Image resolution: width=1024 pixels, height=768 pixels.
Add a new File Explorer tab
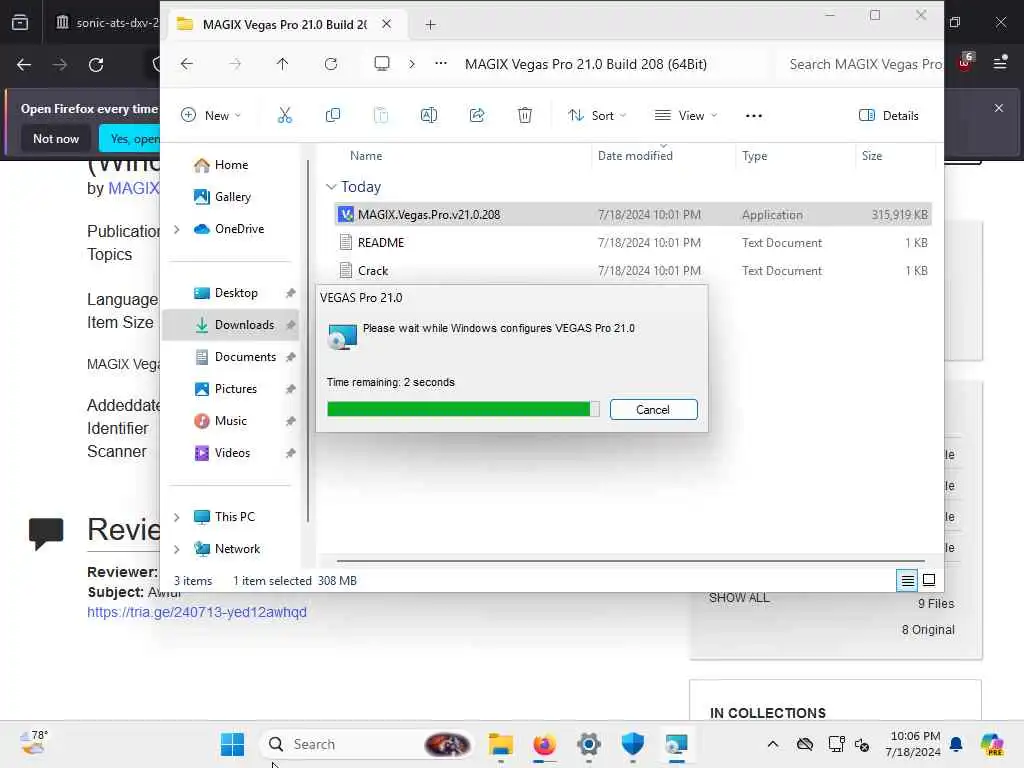pos(430,25)
